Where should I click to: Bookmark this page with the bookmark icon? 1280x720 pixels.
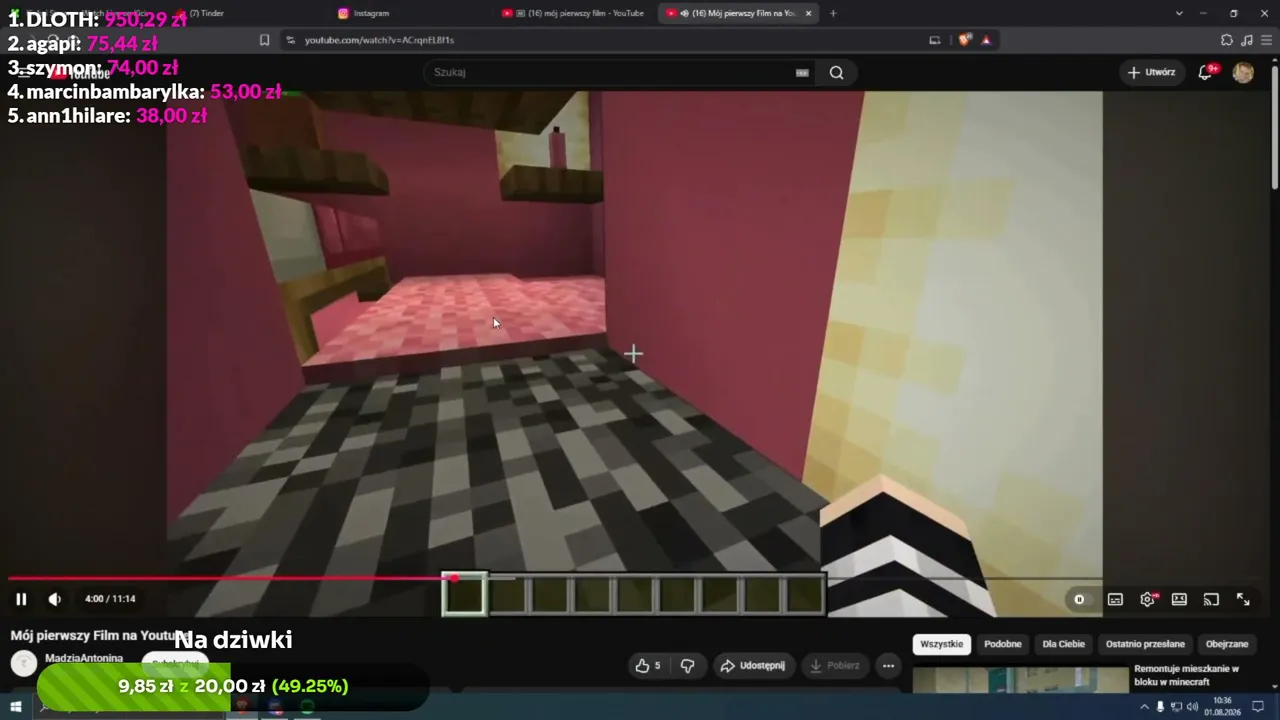pos(264,40)
